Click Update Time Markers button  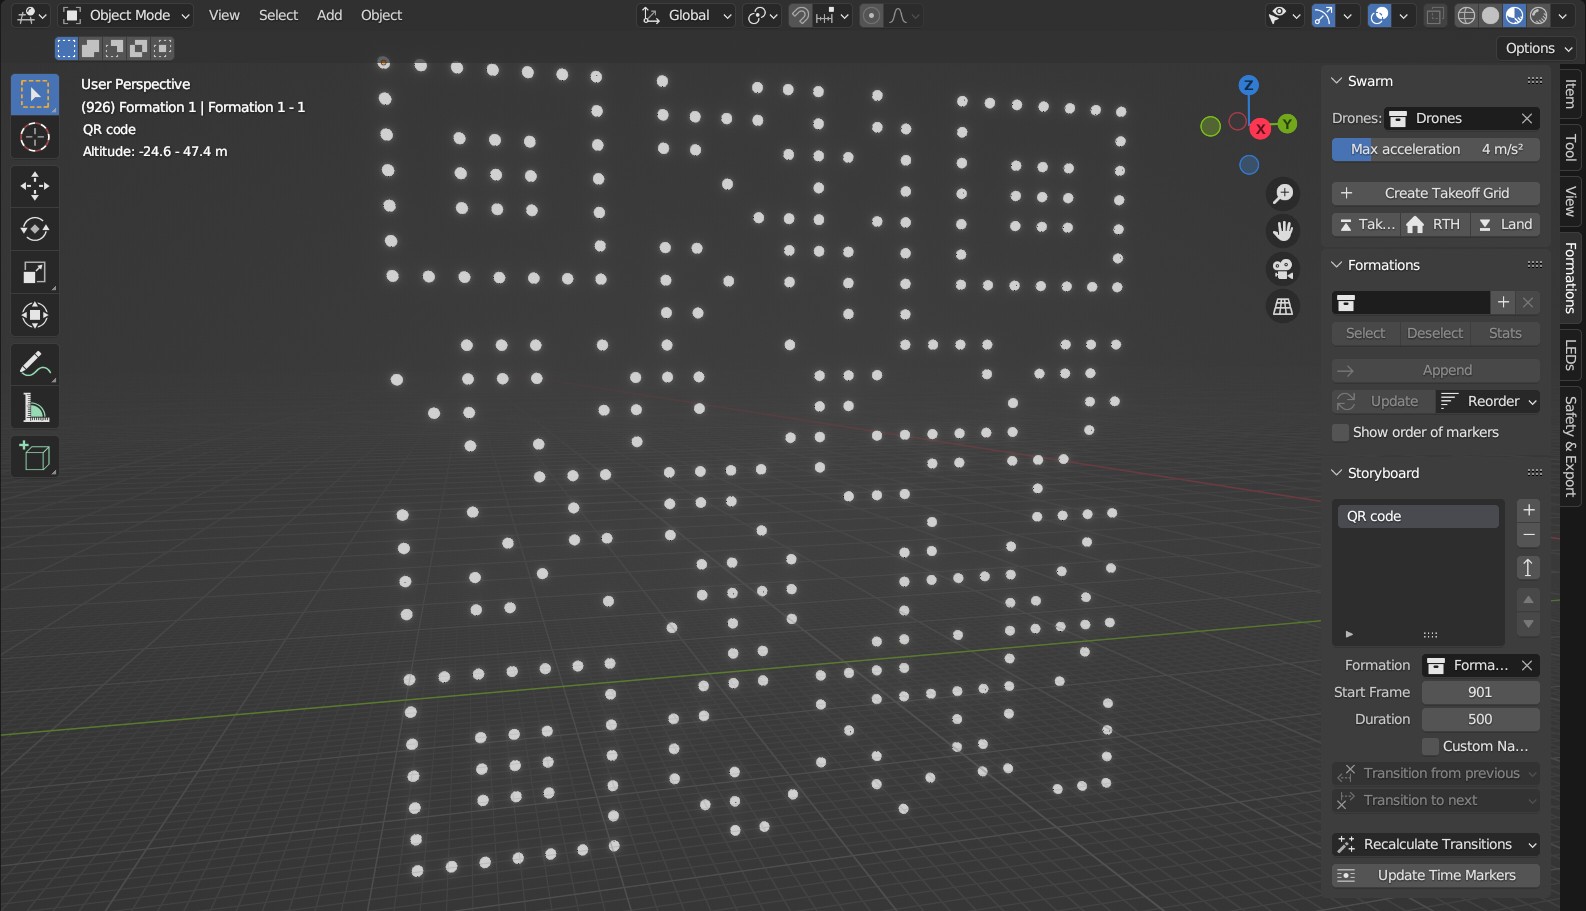[1436, 875]
